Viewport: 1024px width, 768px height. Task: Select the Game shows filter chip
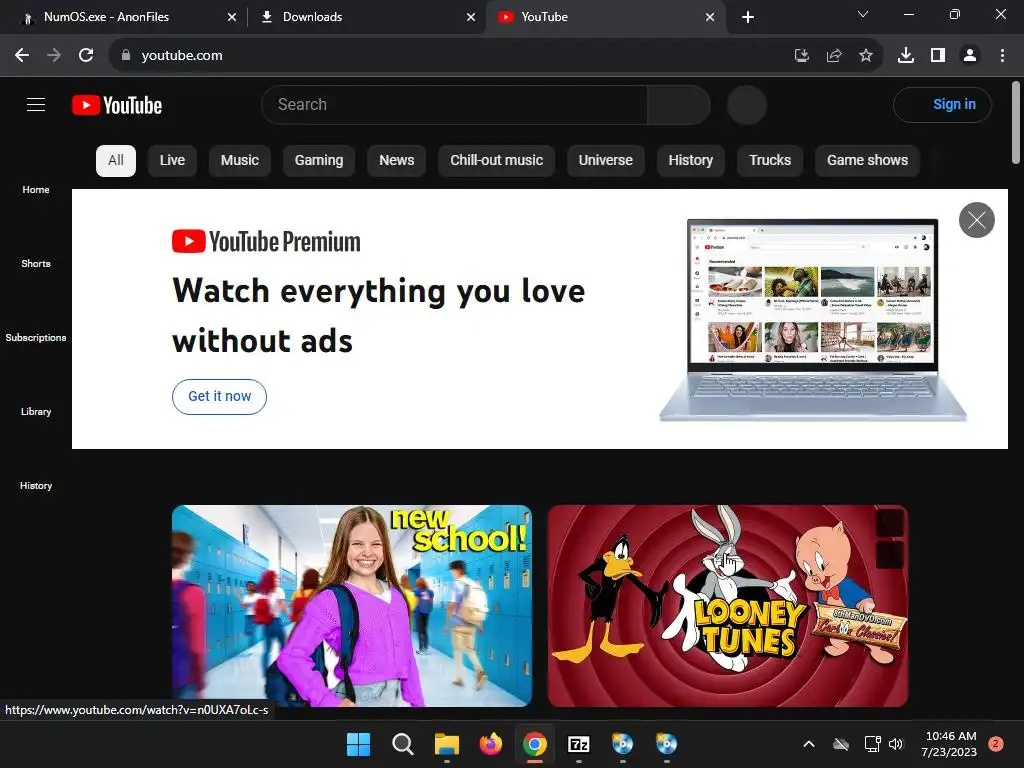867,161
